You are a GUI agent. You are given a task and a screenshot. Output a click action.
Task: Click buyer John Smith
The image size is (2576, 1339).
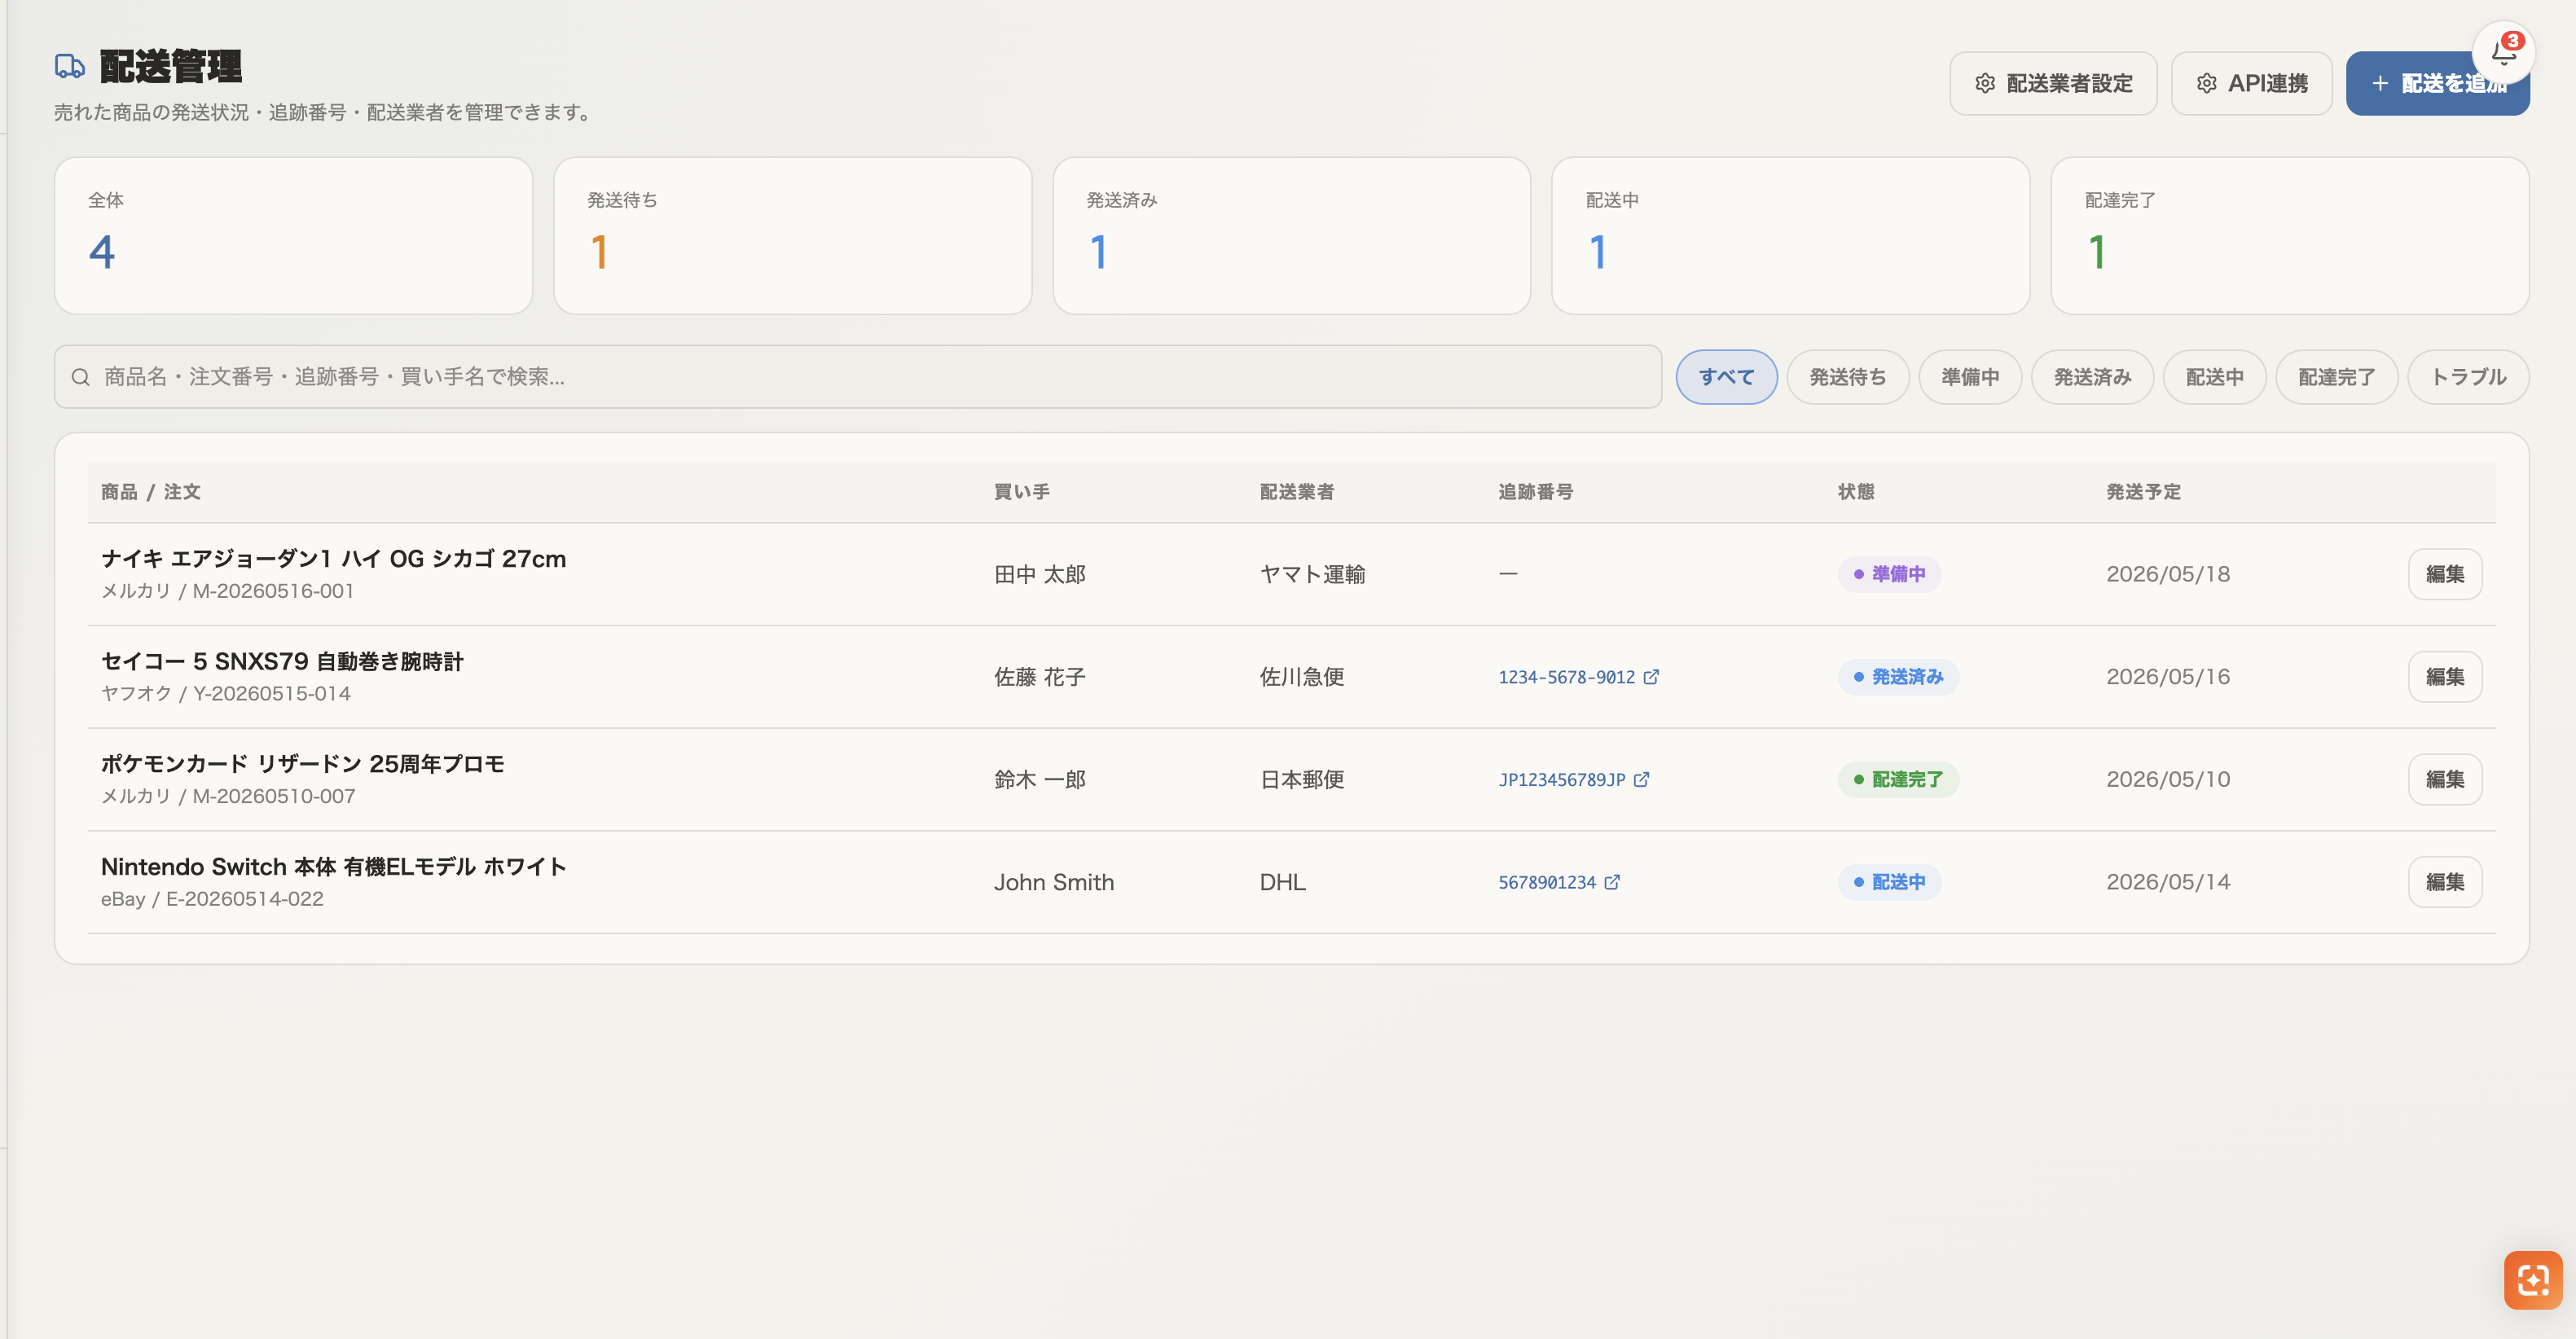coord(1053,882)
